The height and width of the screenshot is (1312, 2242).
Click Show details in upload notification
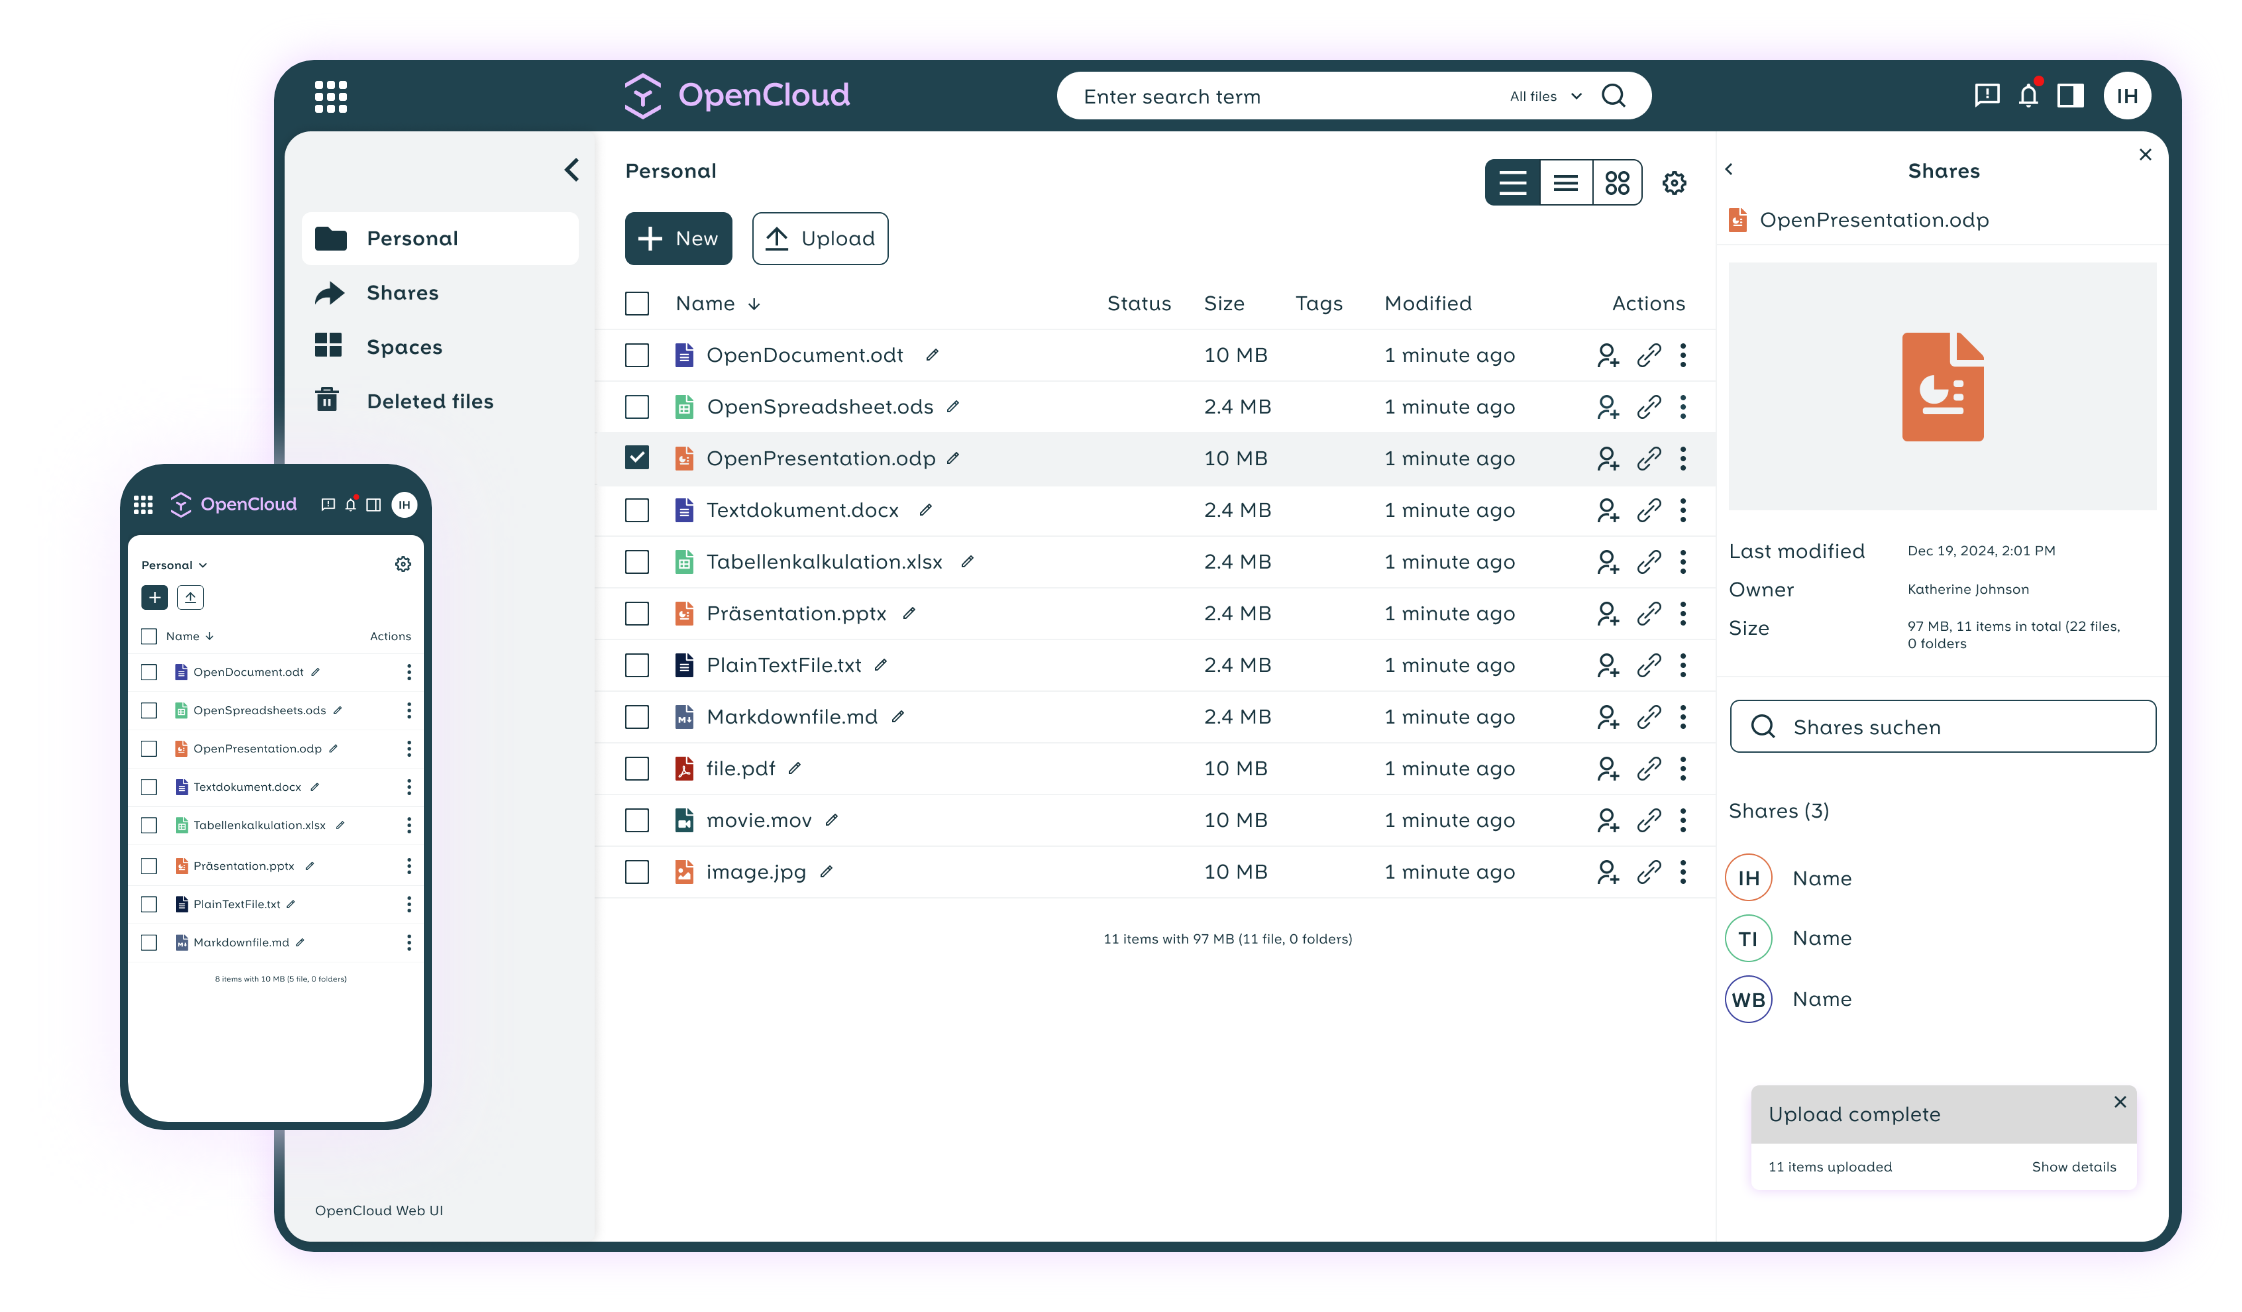(x=2073, y=1167)
